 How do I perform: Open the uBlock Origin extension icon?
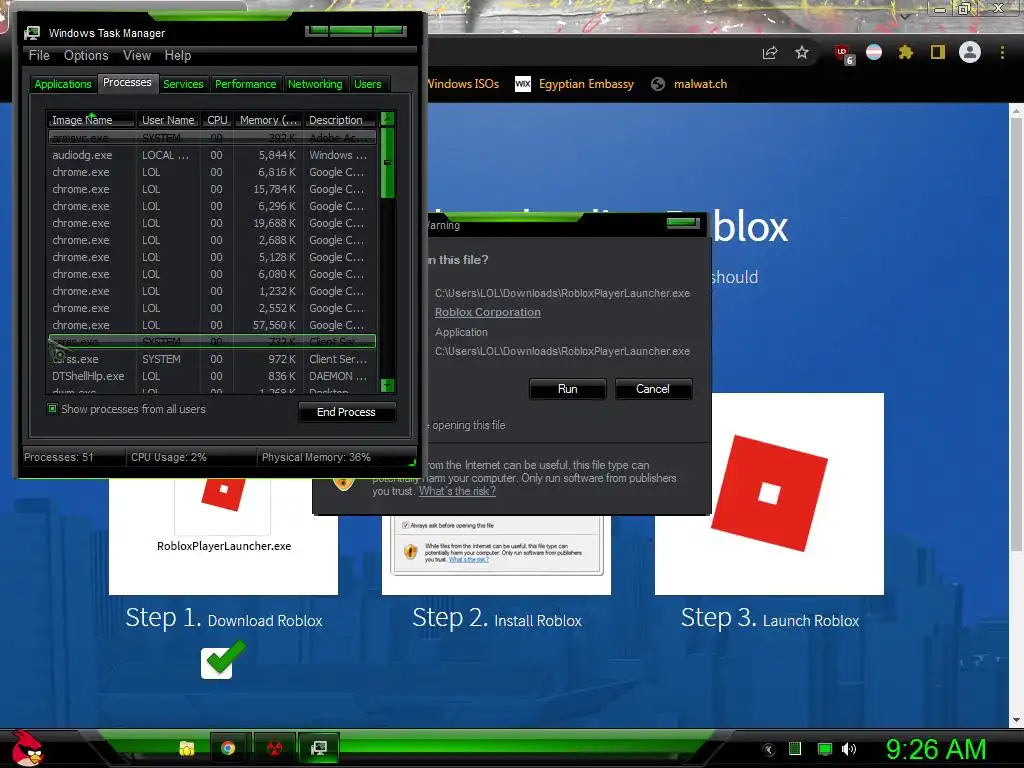(x=844, y=54)
